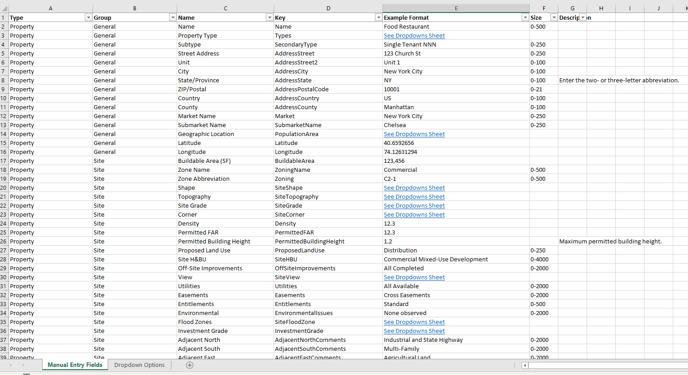The image size is (688, 375).
Task: Select 'Maximum permitted building height.' description cell
Action: click(x=610, y=241)
